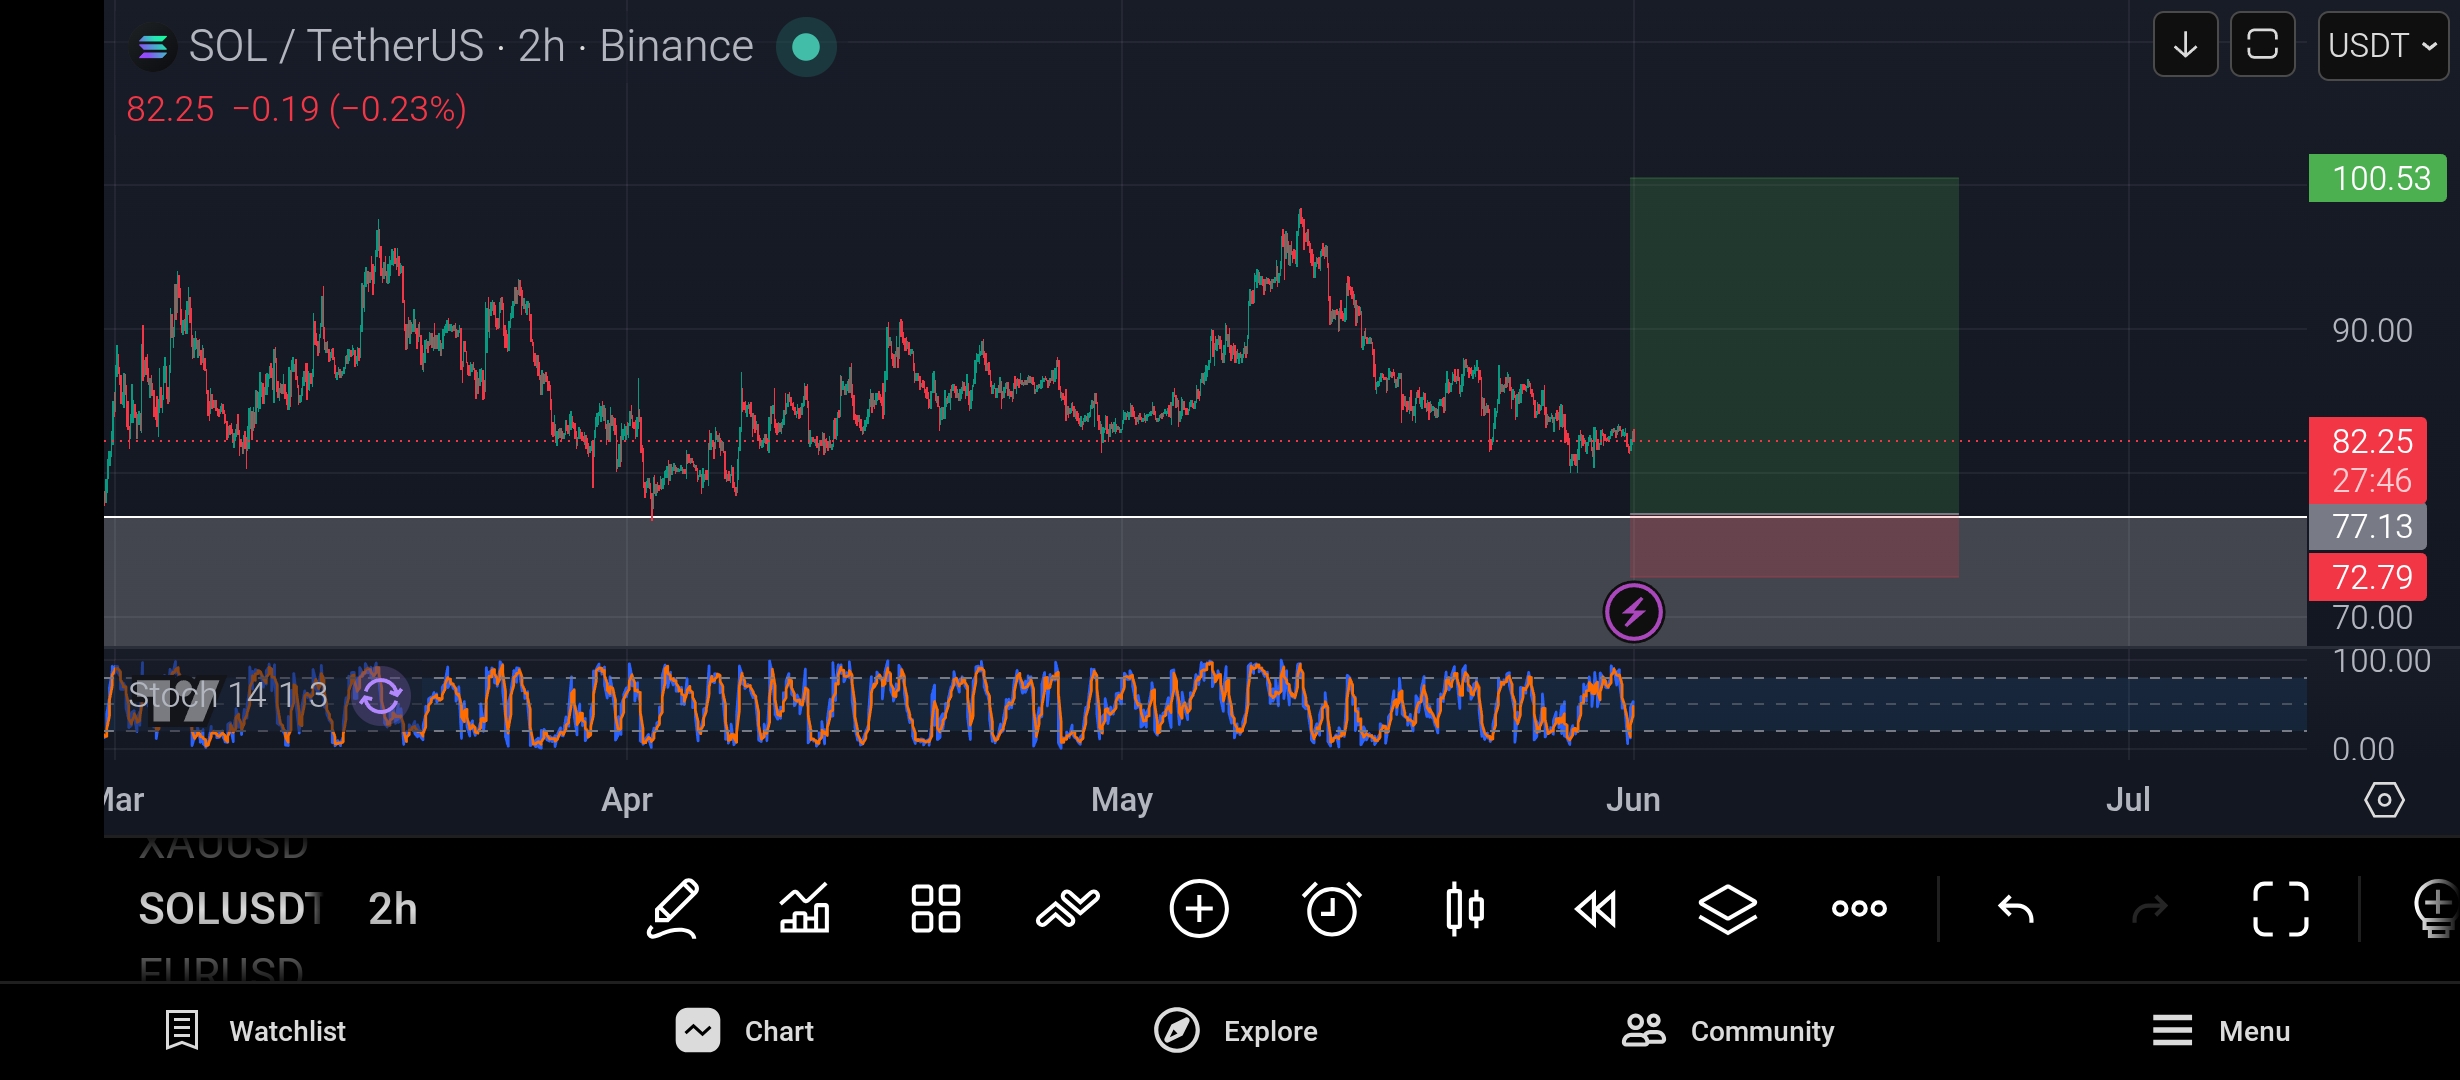
Task: Enter fullscreen mode icon
Action: pyautogui.click(x=2281, y=909)
